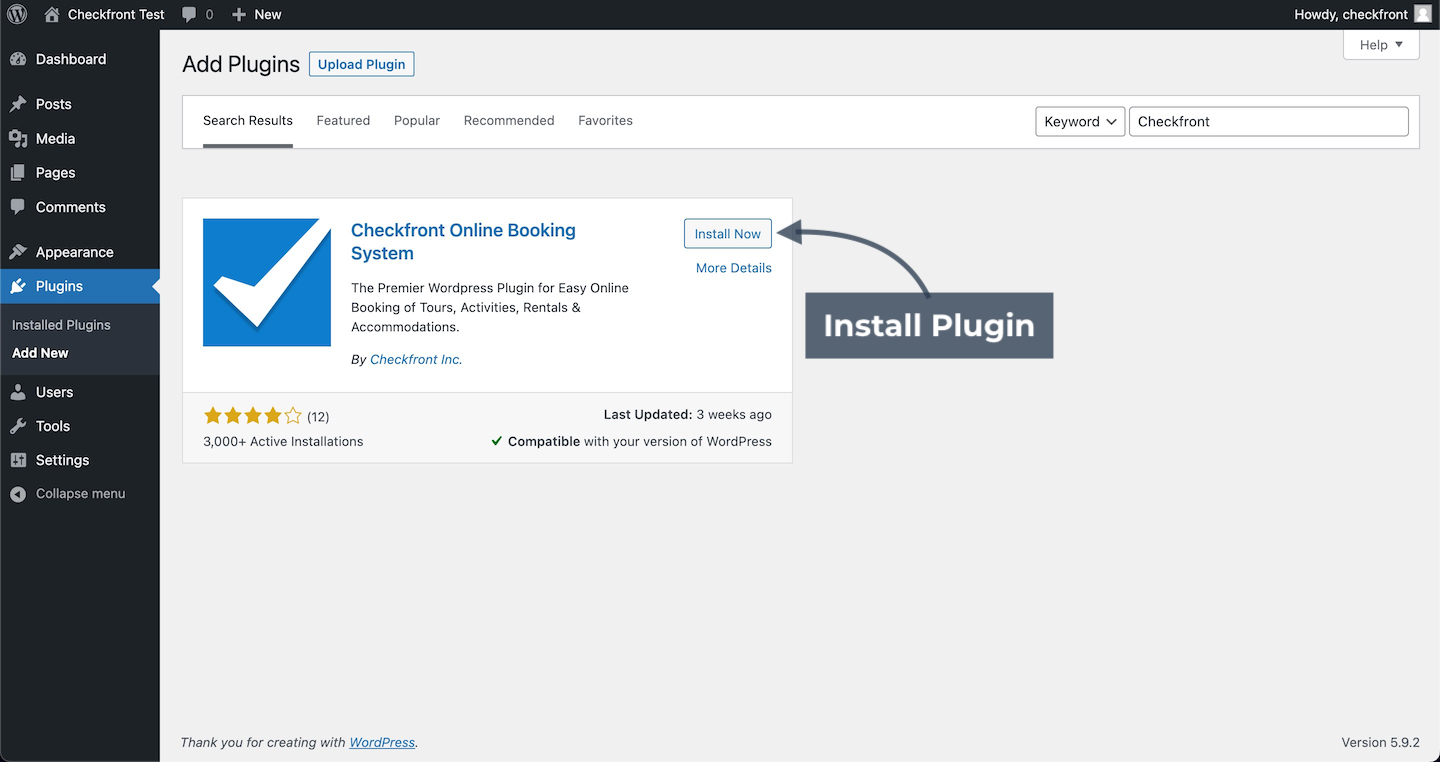This screenshot has height=762, width=1440.
Task: Click the plus icon next to New
Action: 238,14
